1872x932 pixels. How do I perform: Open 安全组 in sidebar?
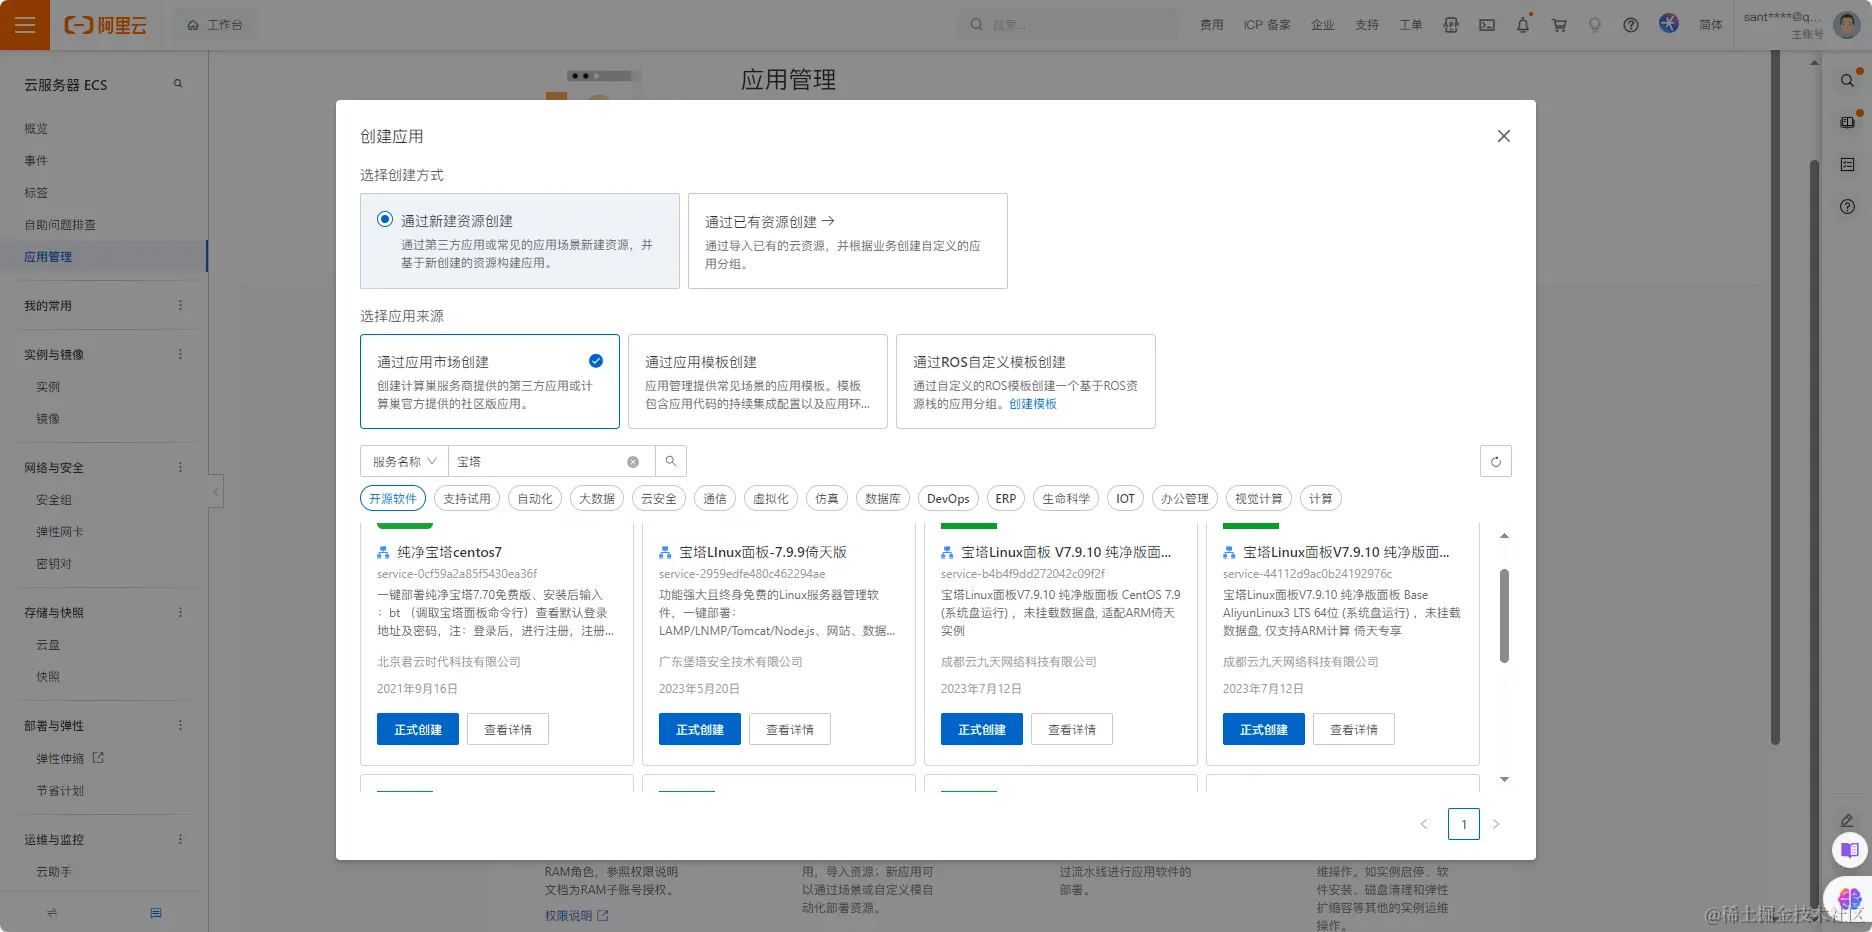54,499
